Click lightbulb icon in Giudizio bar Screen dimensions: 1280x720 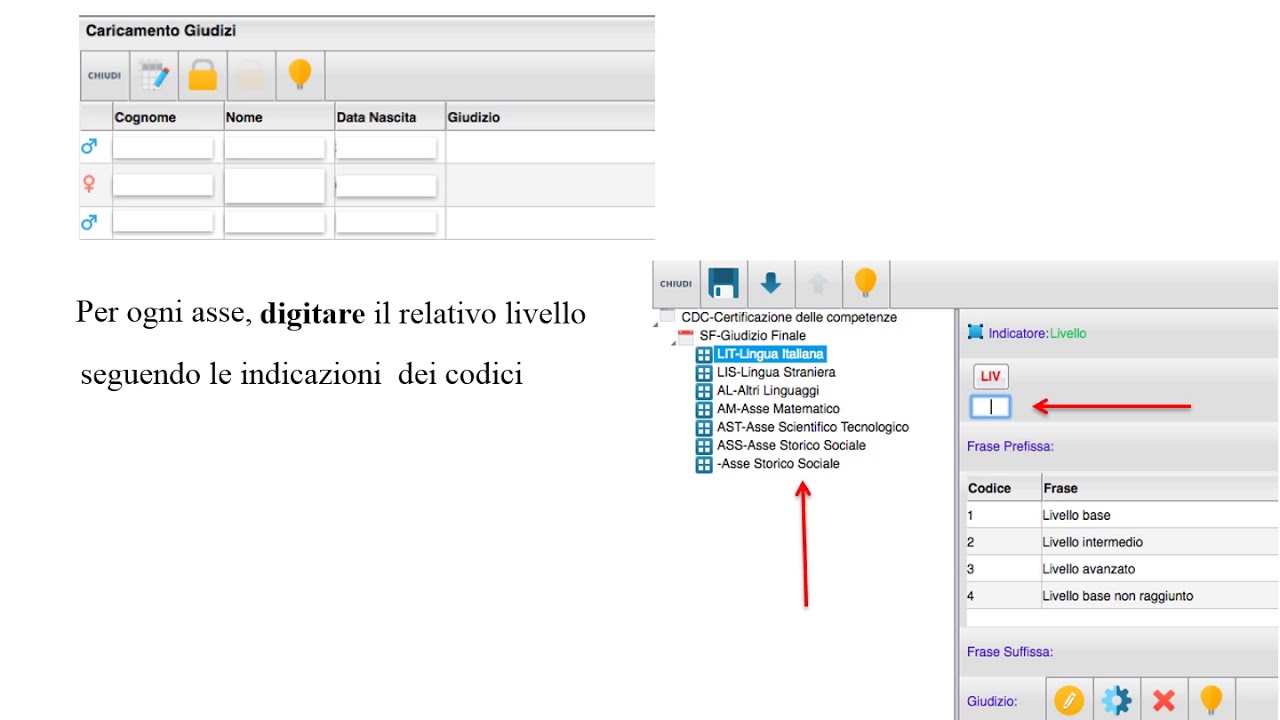pyautogui.click(x=1211, y=700)
